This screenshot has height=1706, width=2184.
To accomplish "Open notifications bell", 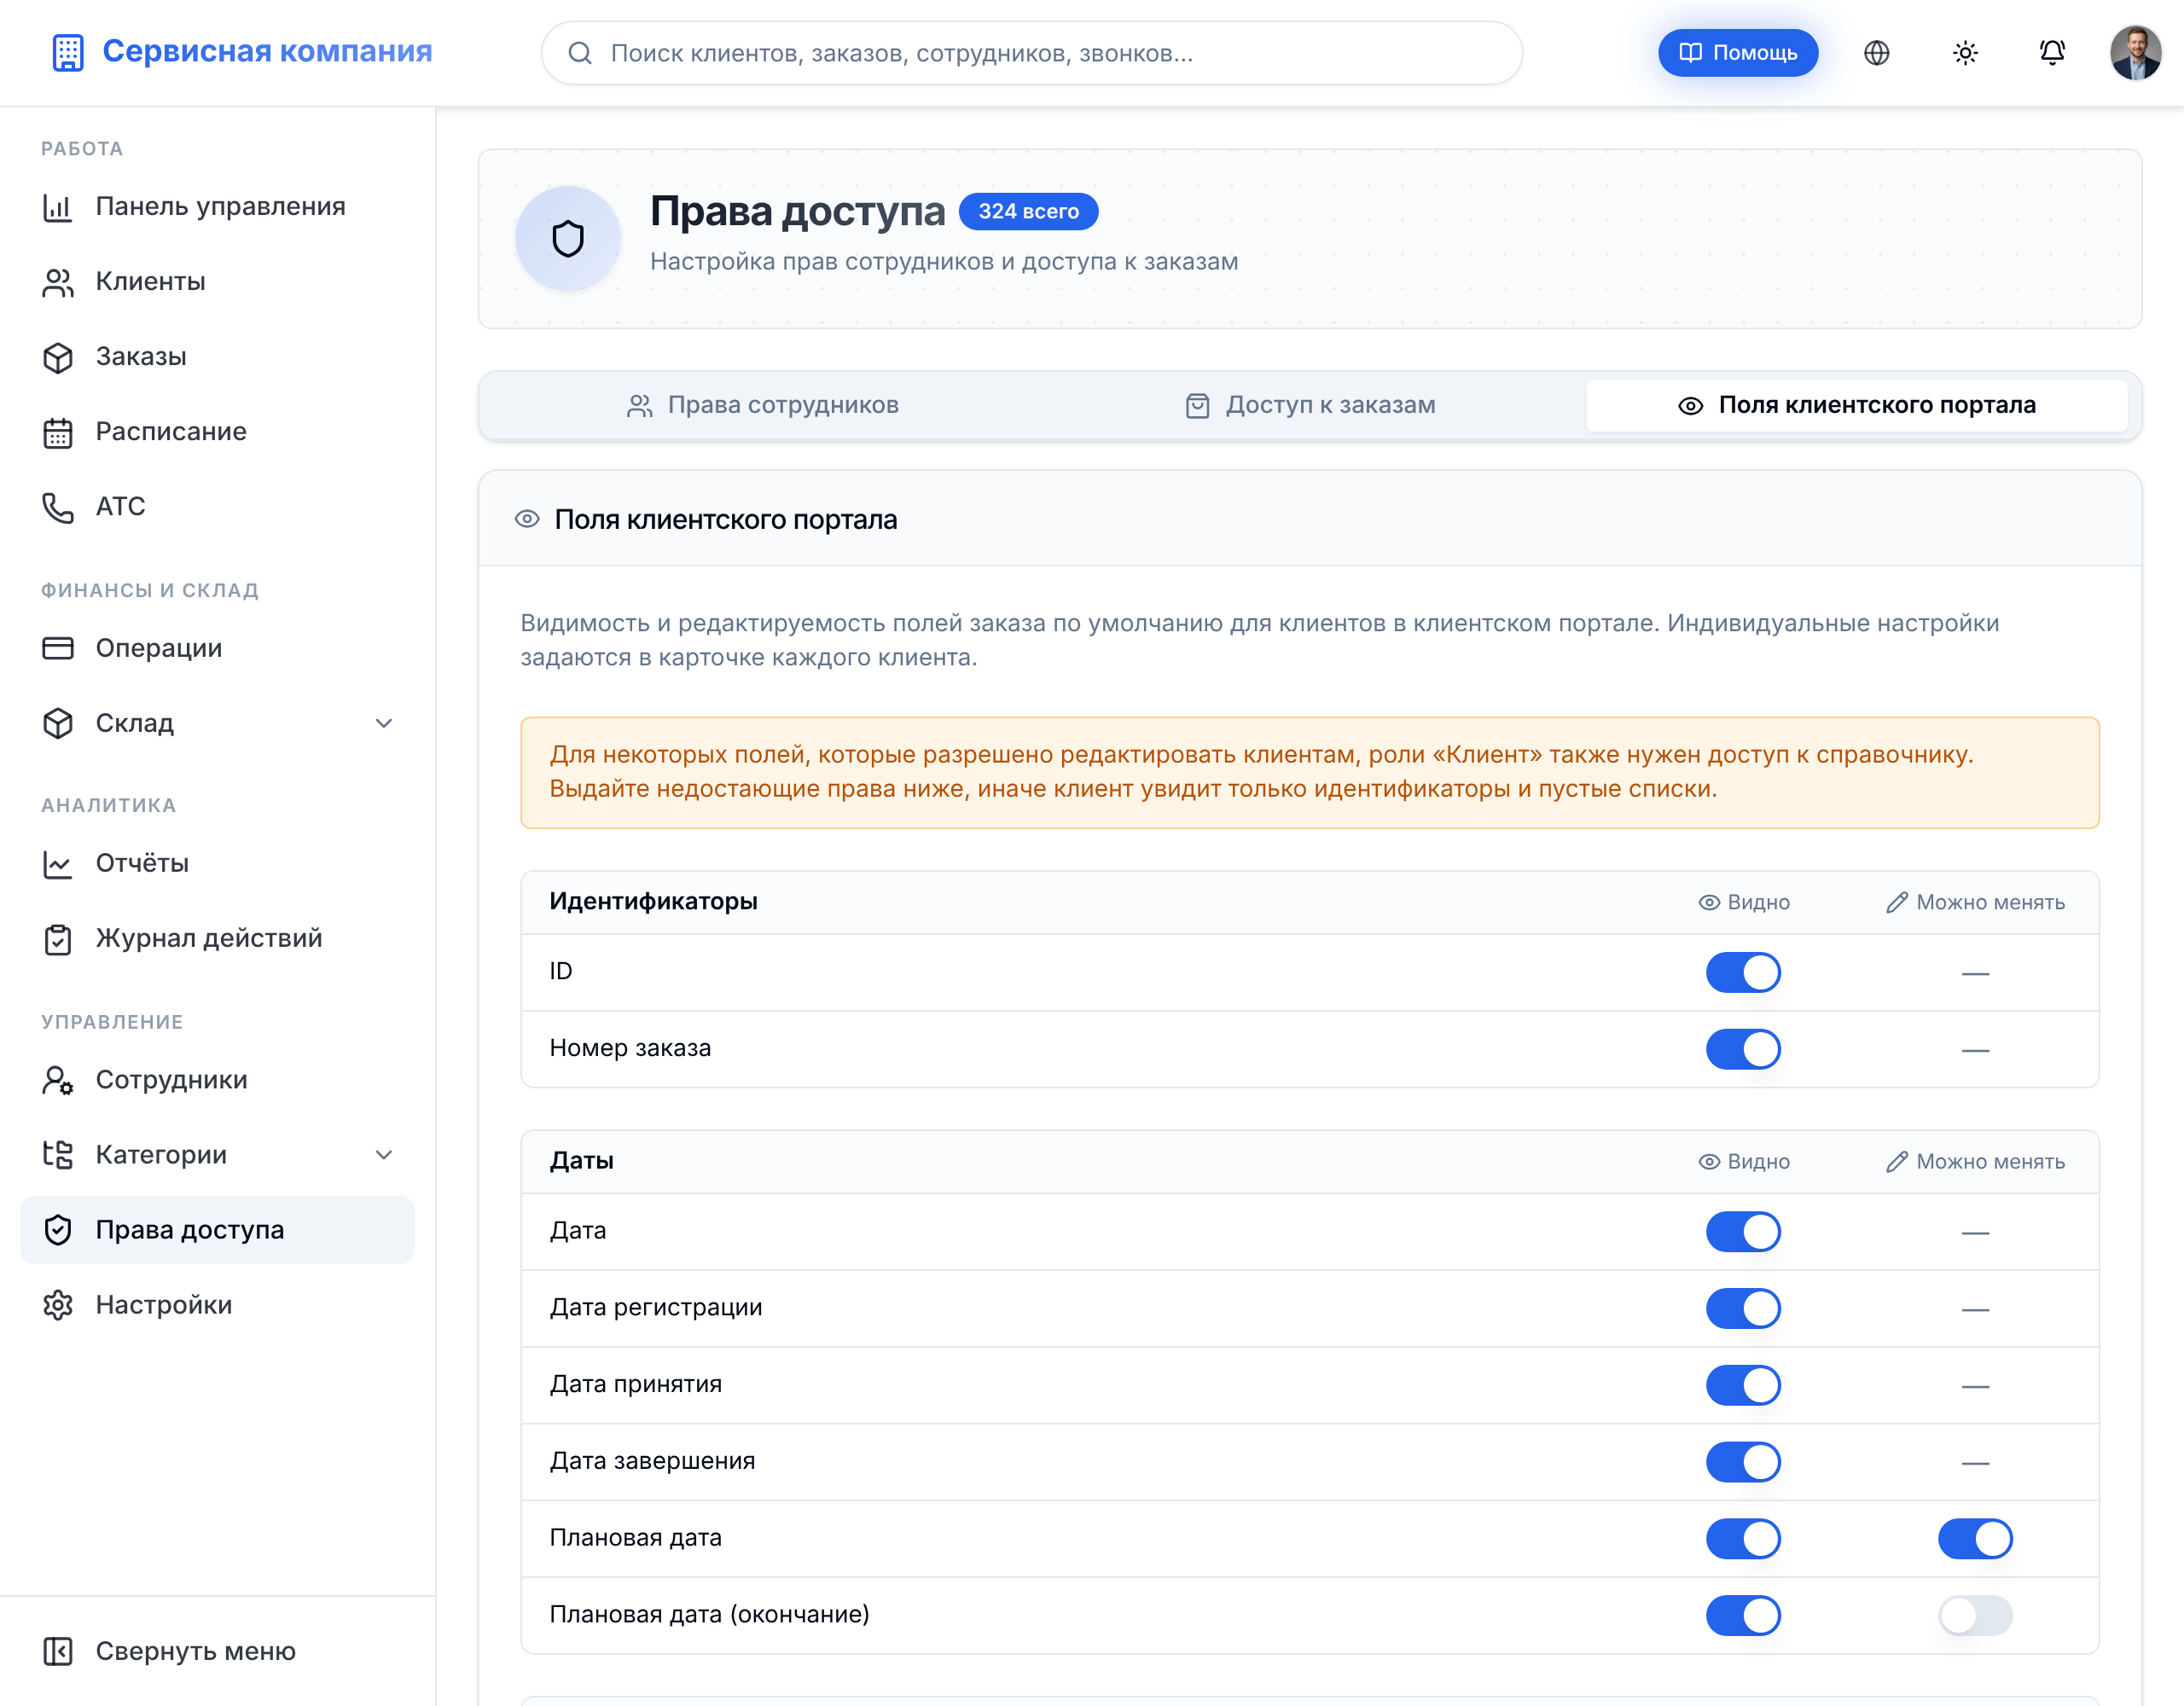I will [x=2052, y=53].
